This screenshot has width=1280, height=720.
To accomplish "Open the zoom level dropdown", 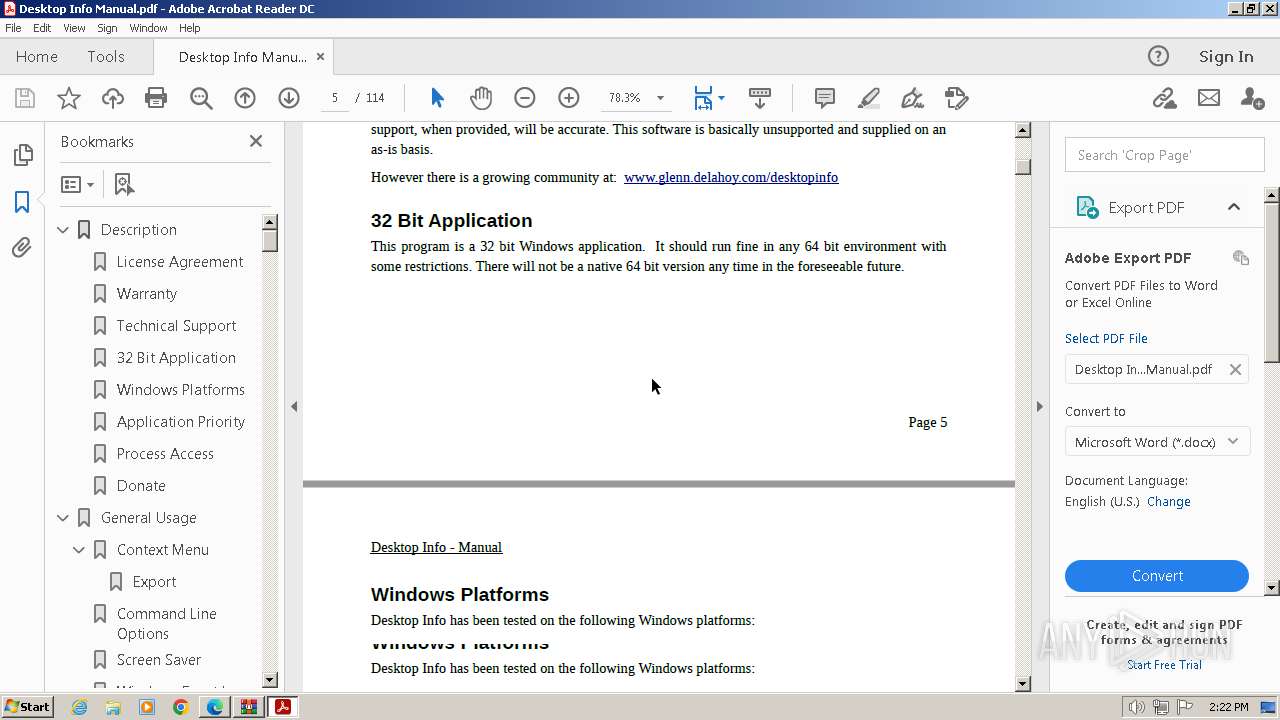I will (x=660, y=98).
